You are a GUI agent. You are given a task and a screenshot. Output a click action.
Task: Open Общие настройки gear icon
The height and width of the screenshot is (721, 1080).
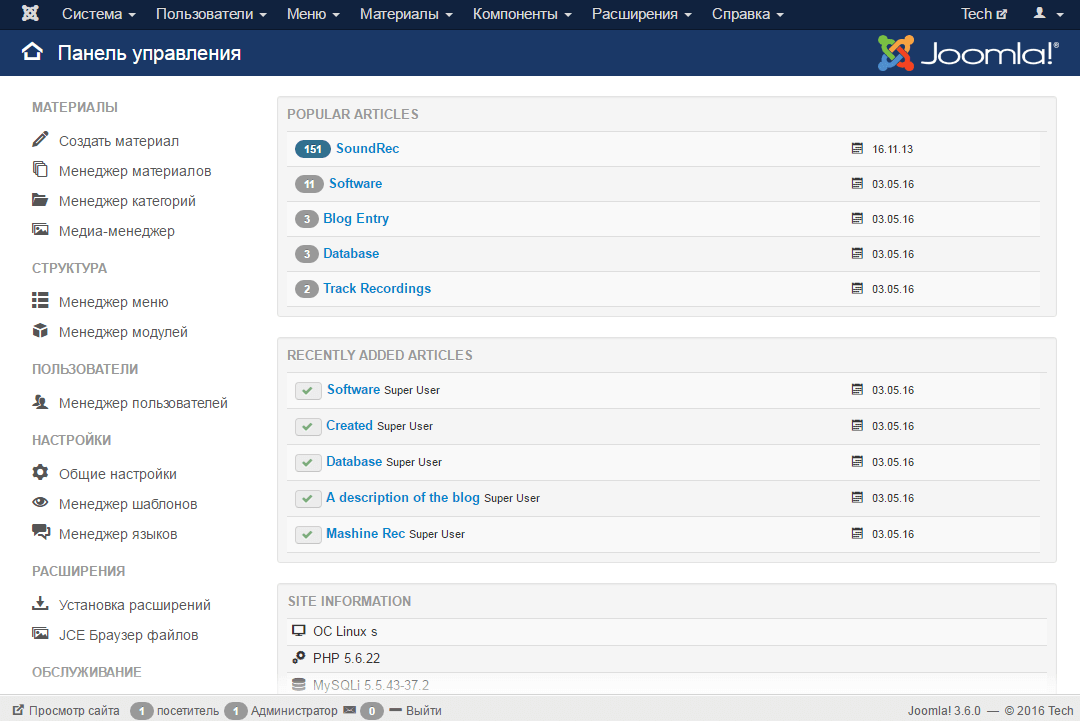[x=41, y=473]
